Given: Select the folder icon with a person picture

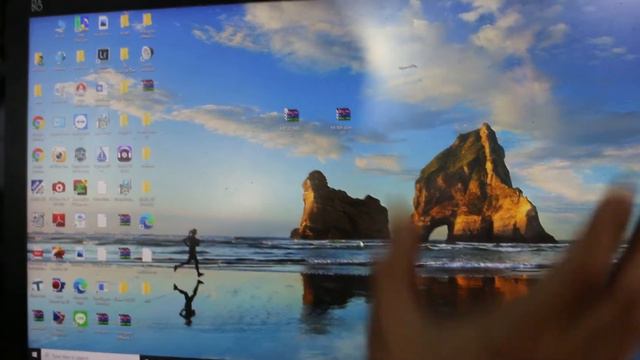Looking at the screenshot, I should (38, 59).
